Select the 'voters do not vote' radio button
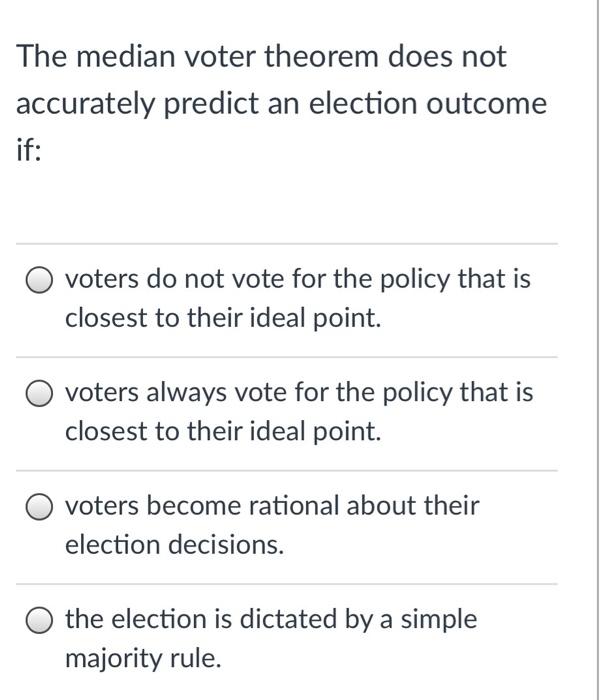 click(x=41, y=280)
